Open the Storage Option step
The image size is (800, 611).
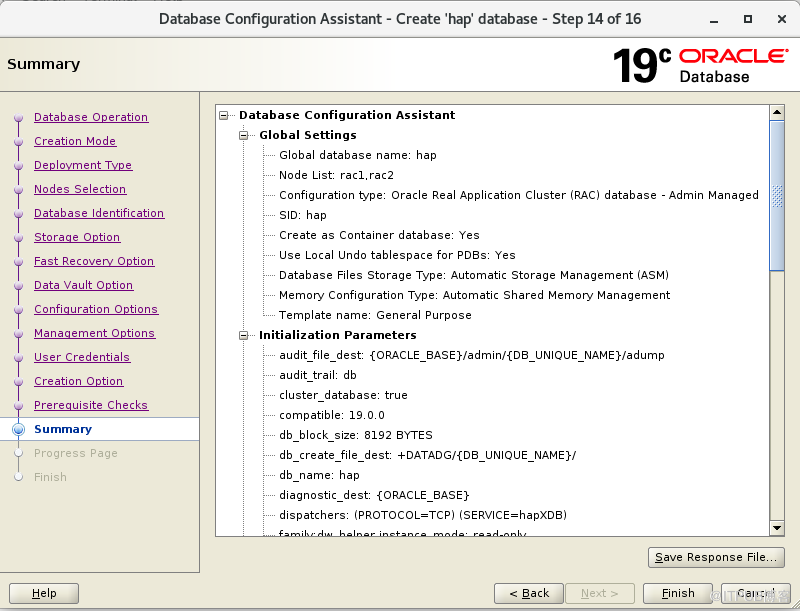tap(77, 237)
